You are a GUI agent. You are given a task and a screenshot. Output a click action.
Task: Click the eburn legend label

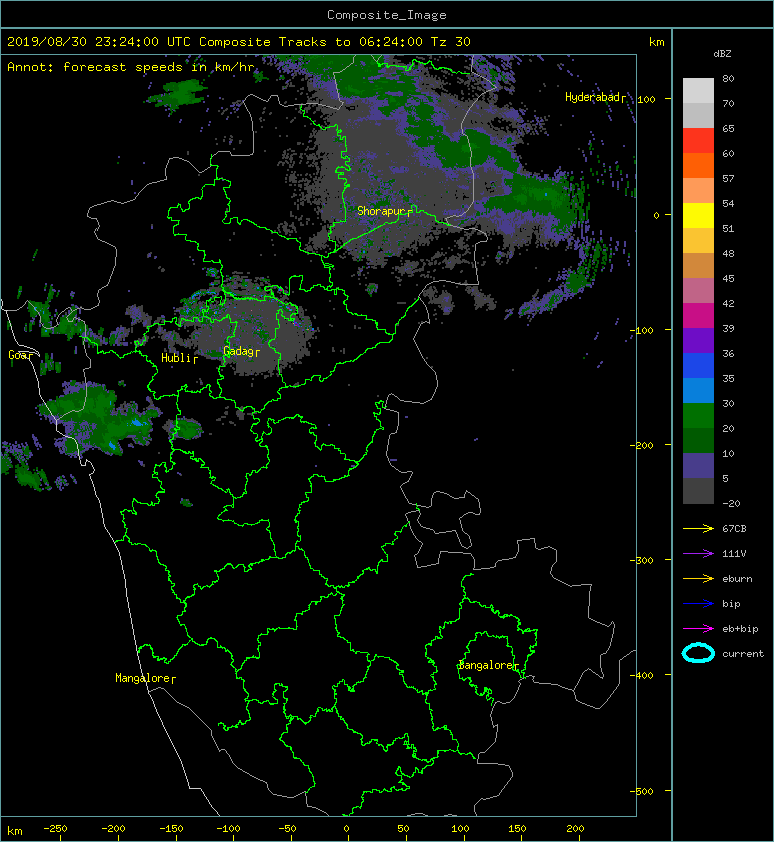pyautogui.click(x=737, y=579)
